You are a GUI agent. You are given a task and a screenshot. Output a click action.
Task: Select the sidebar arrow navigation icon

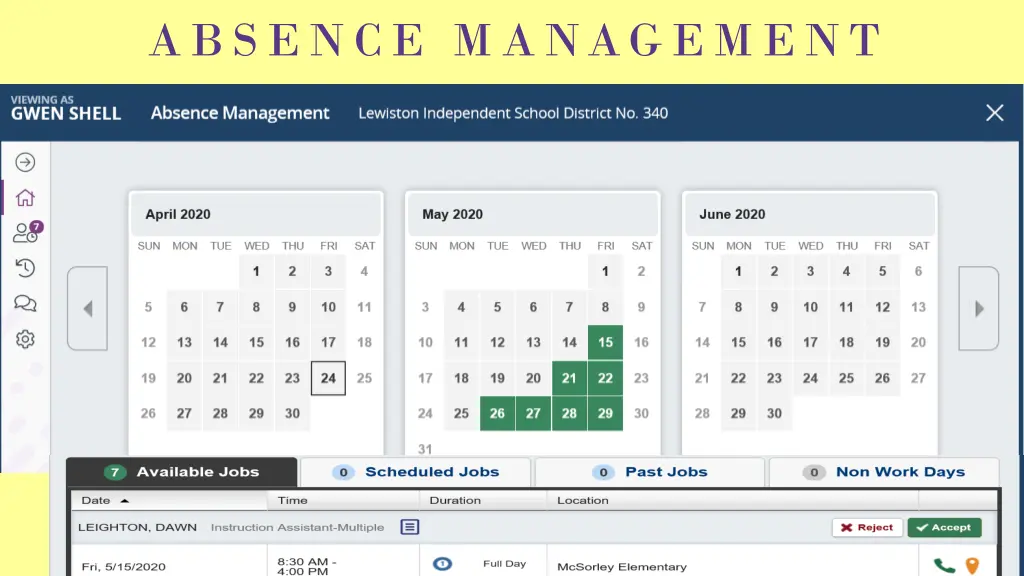pos(25,161)
